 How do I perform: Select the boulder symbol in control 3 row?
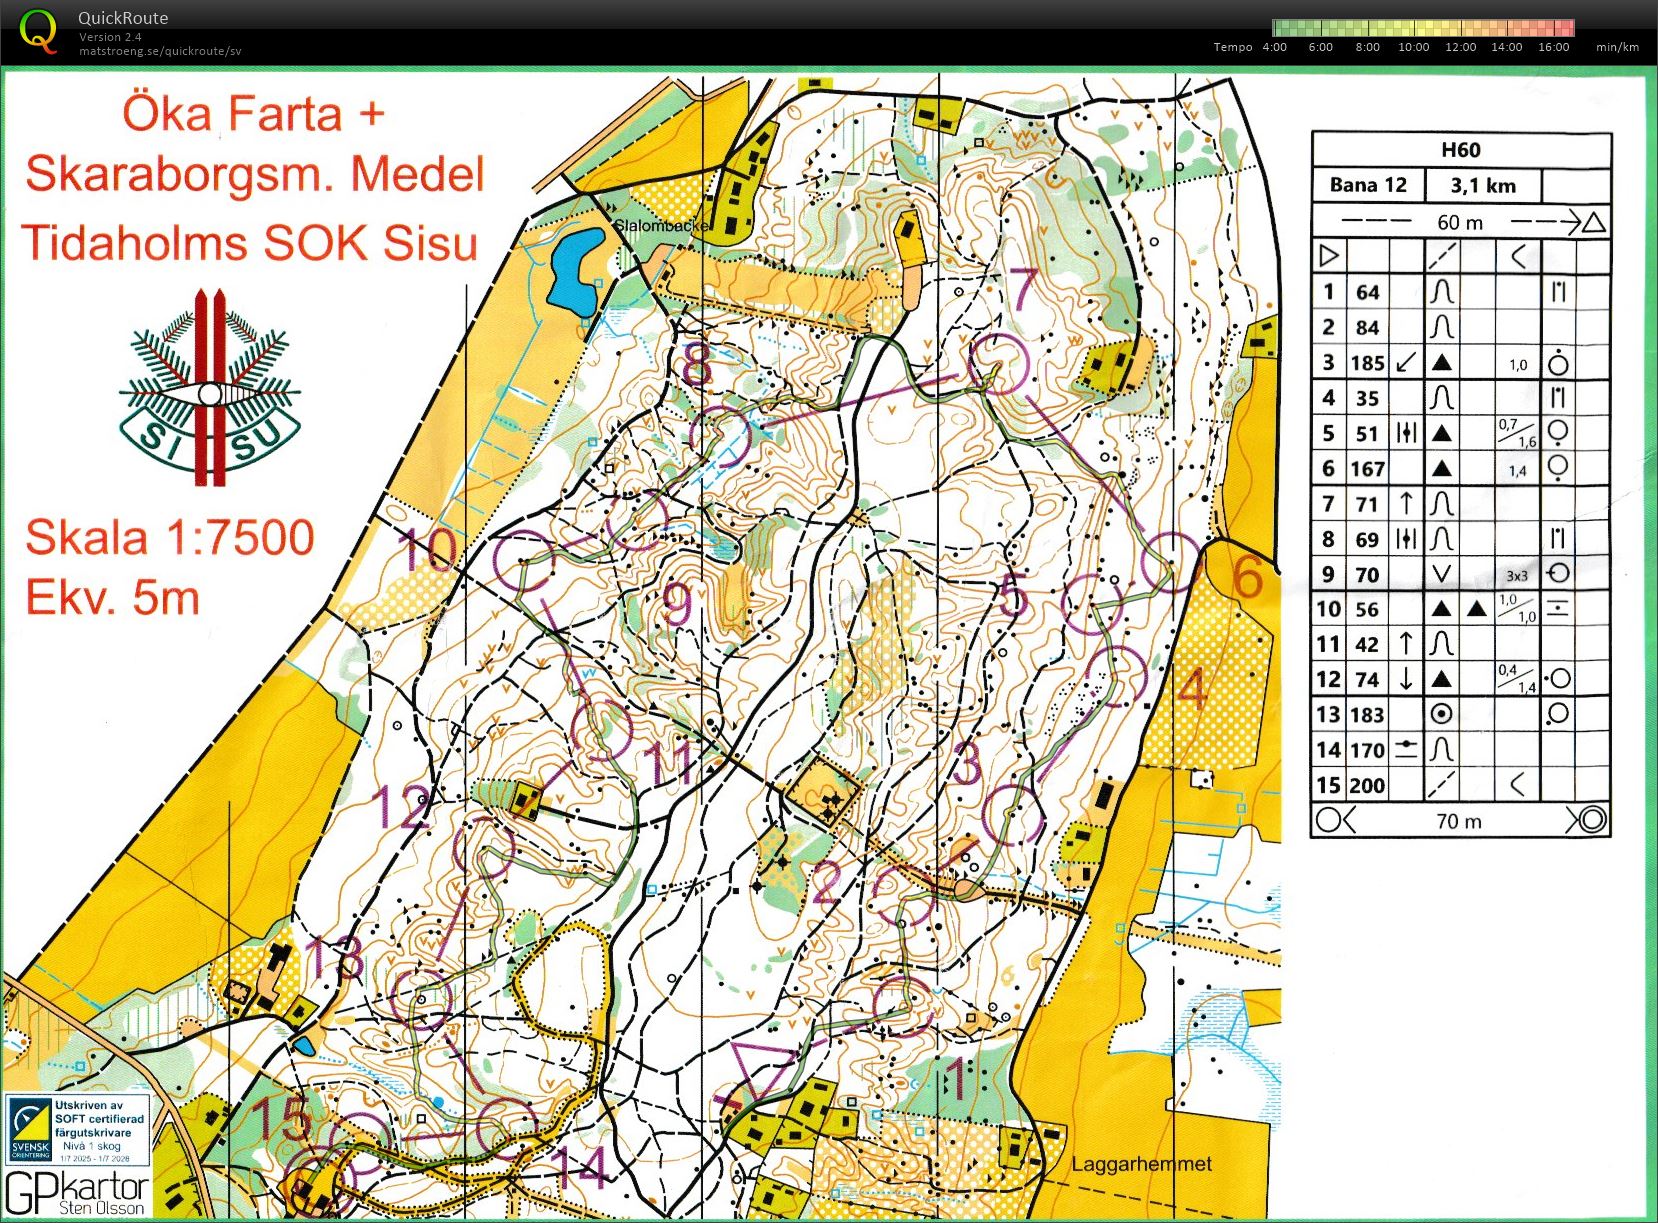point(1443,362)
